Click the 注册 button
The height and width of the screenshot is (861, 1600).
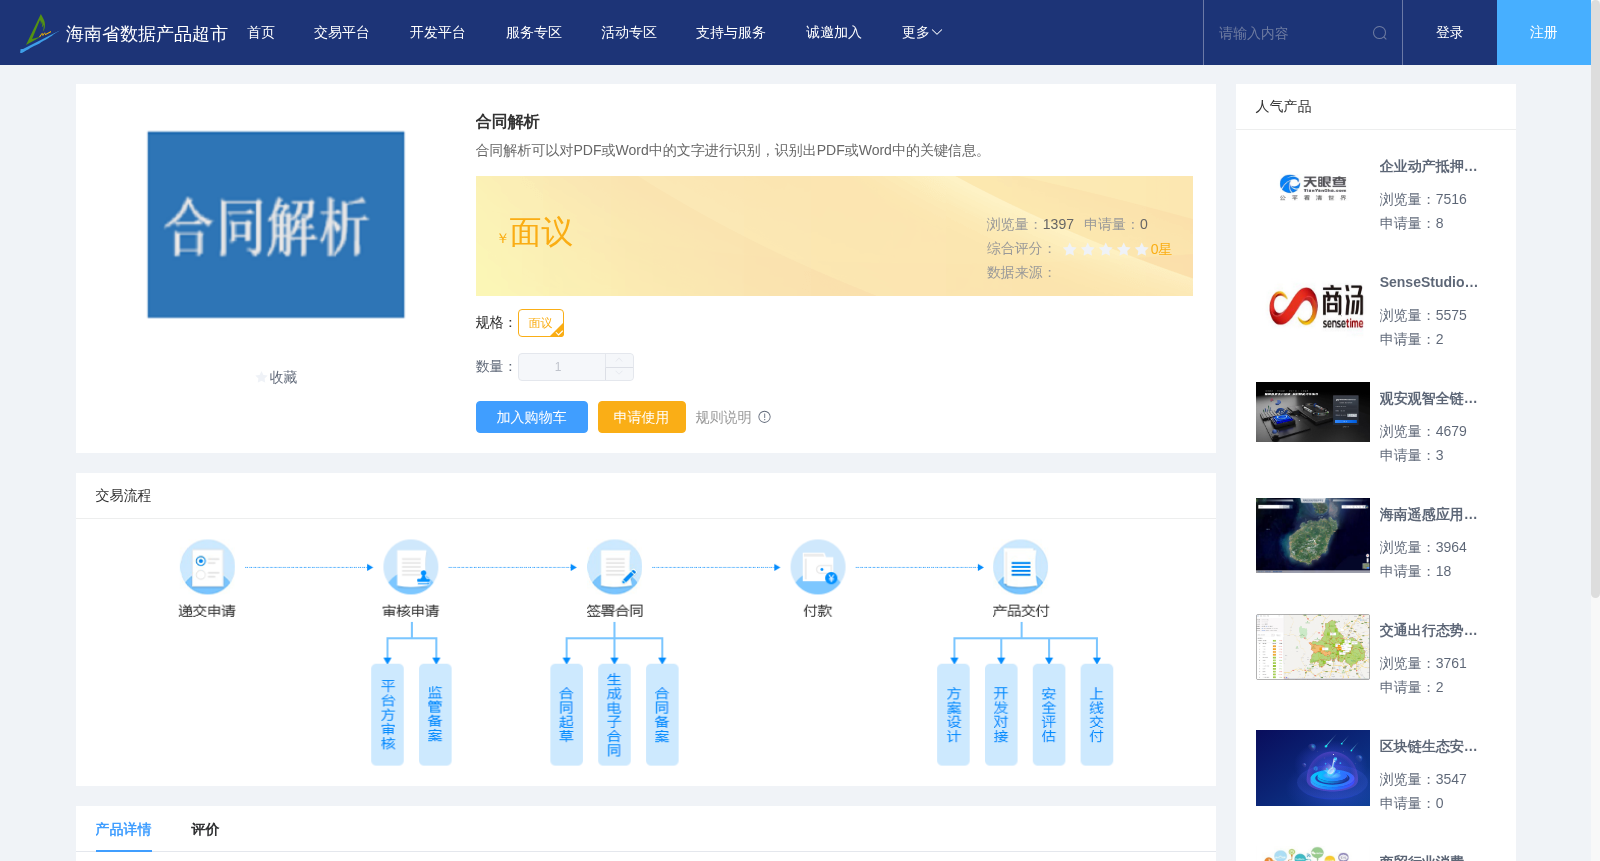(1544, 33)
